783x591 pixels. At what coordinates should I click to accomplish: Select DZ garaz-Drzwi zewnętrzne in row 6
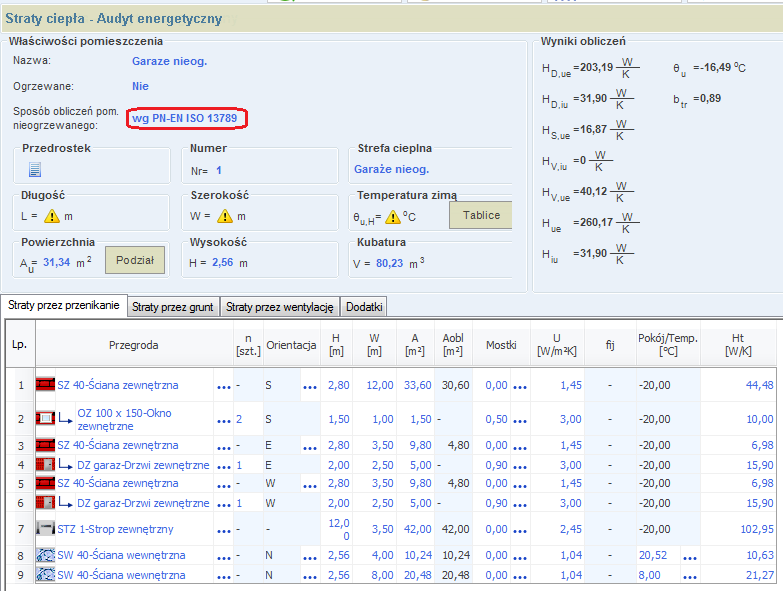143,503
